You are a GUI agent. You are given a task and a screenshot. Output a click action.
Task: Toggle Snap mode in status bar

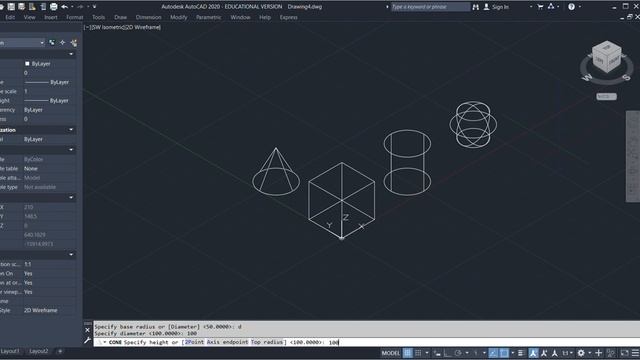(418, 353)
